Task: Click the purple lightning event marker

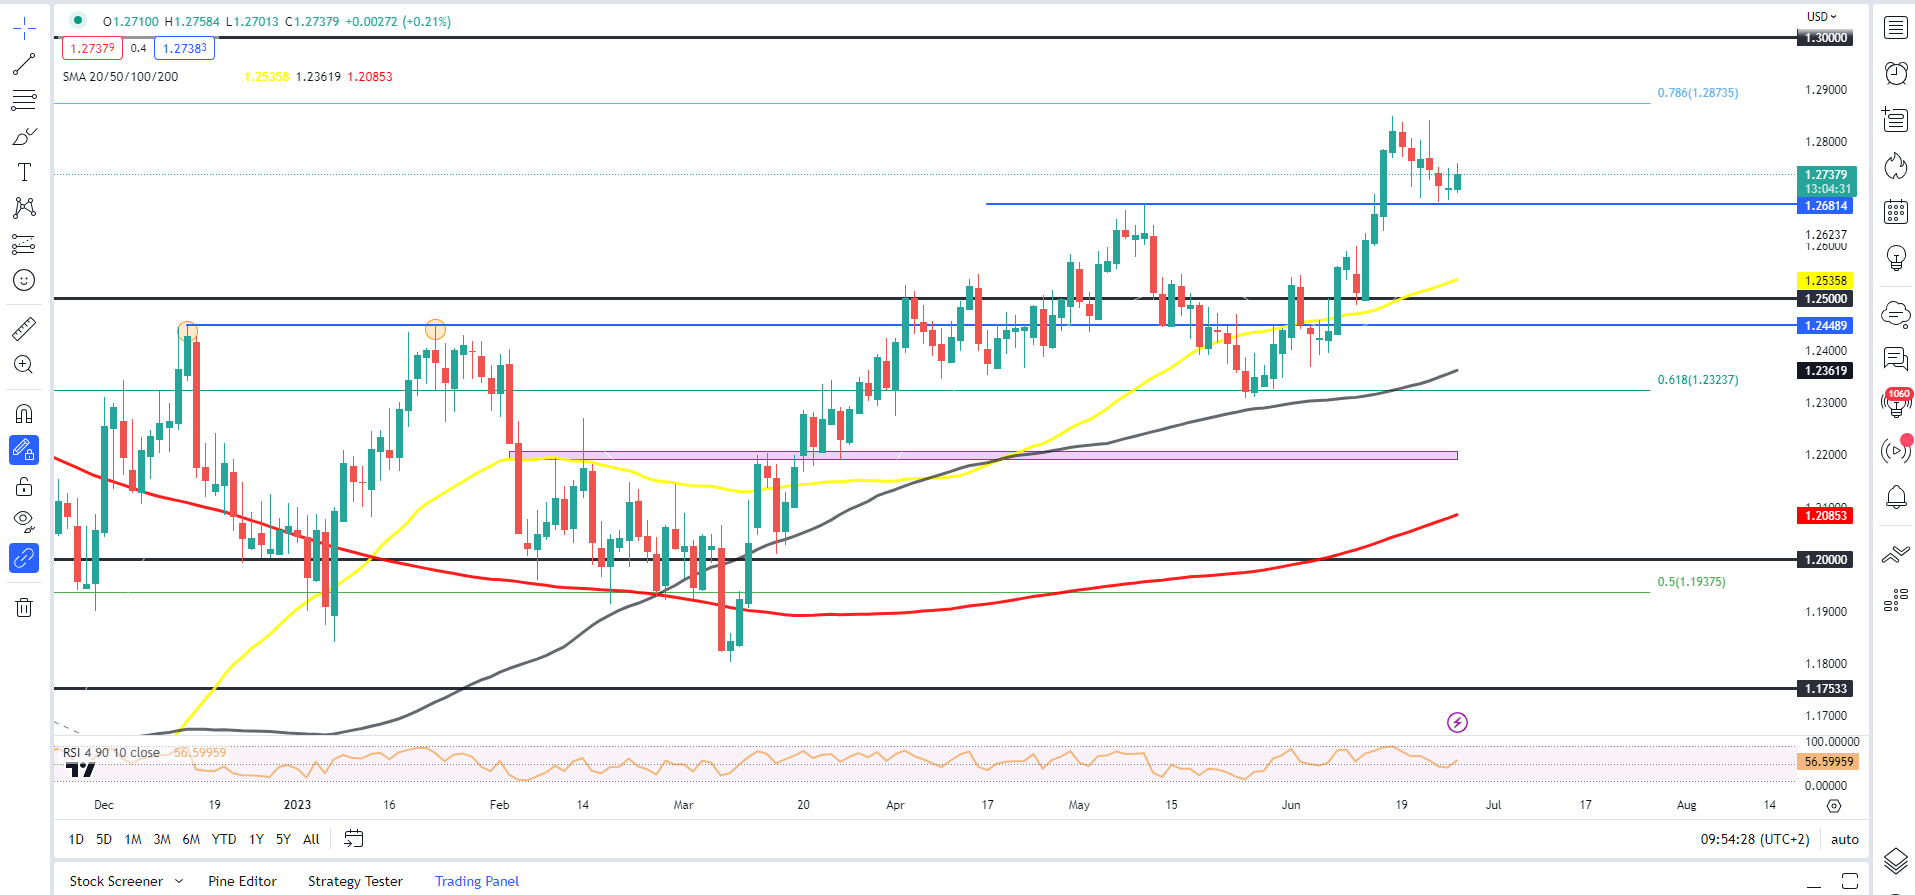Action: tap(1457, 722)
